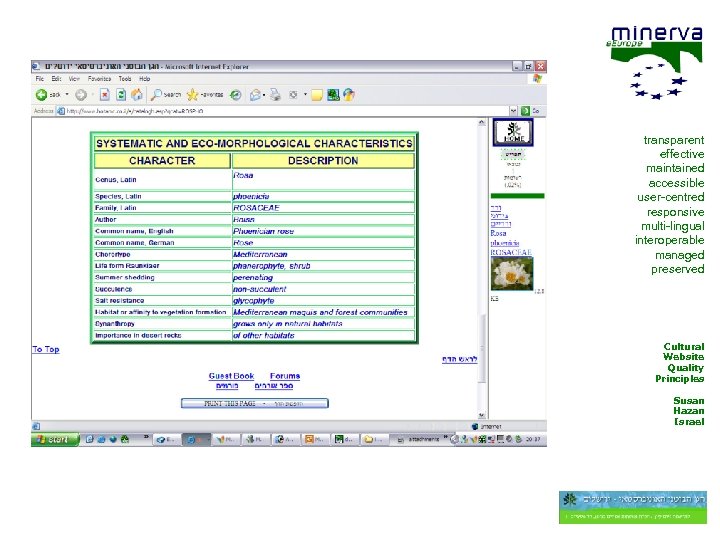Click the DESCRIPTION column header

click(323, 161)
